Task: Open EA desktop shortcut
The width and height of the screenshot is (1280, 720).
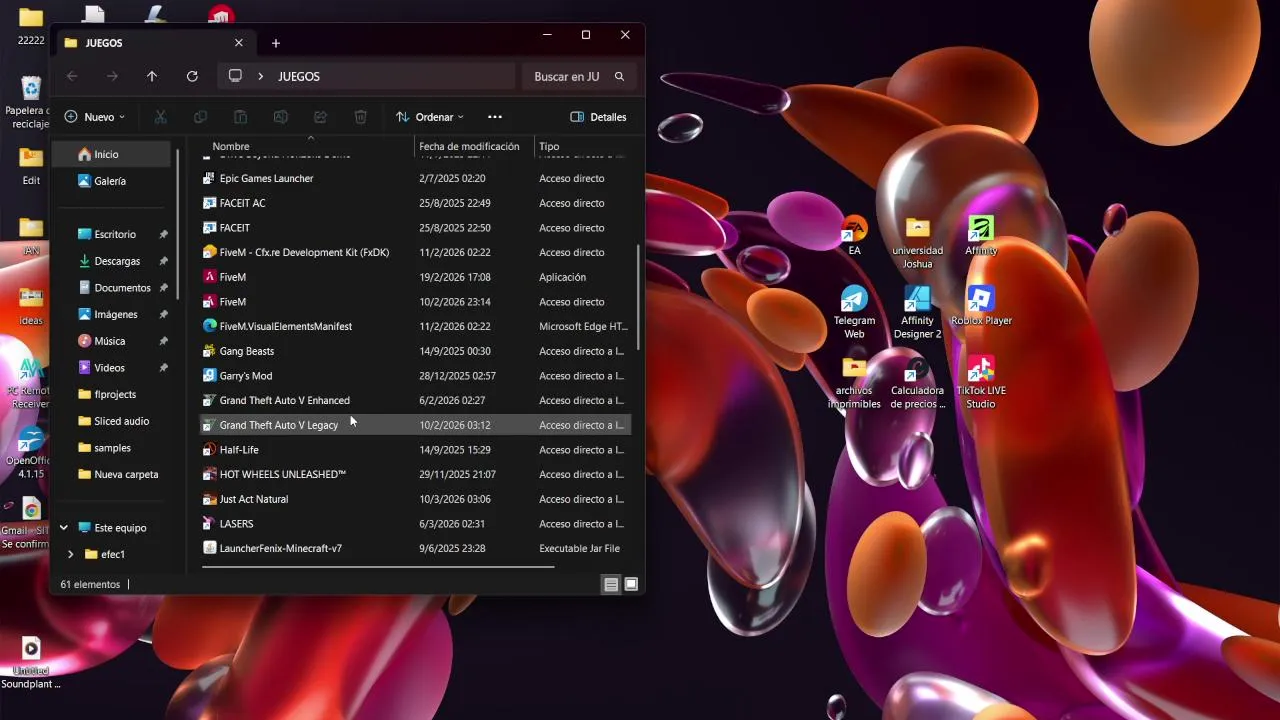Action: [x=854, y=236]
